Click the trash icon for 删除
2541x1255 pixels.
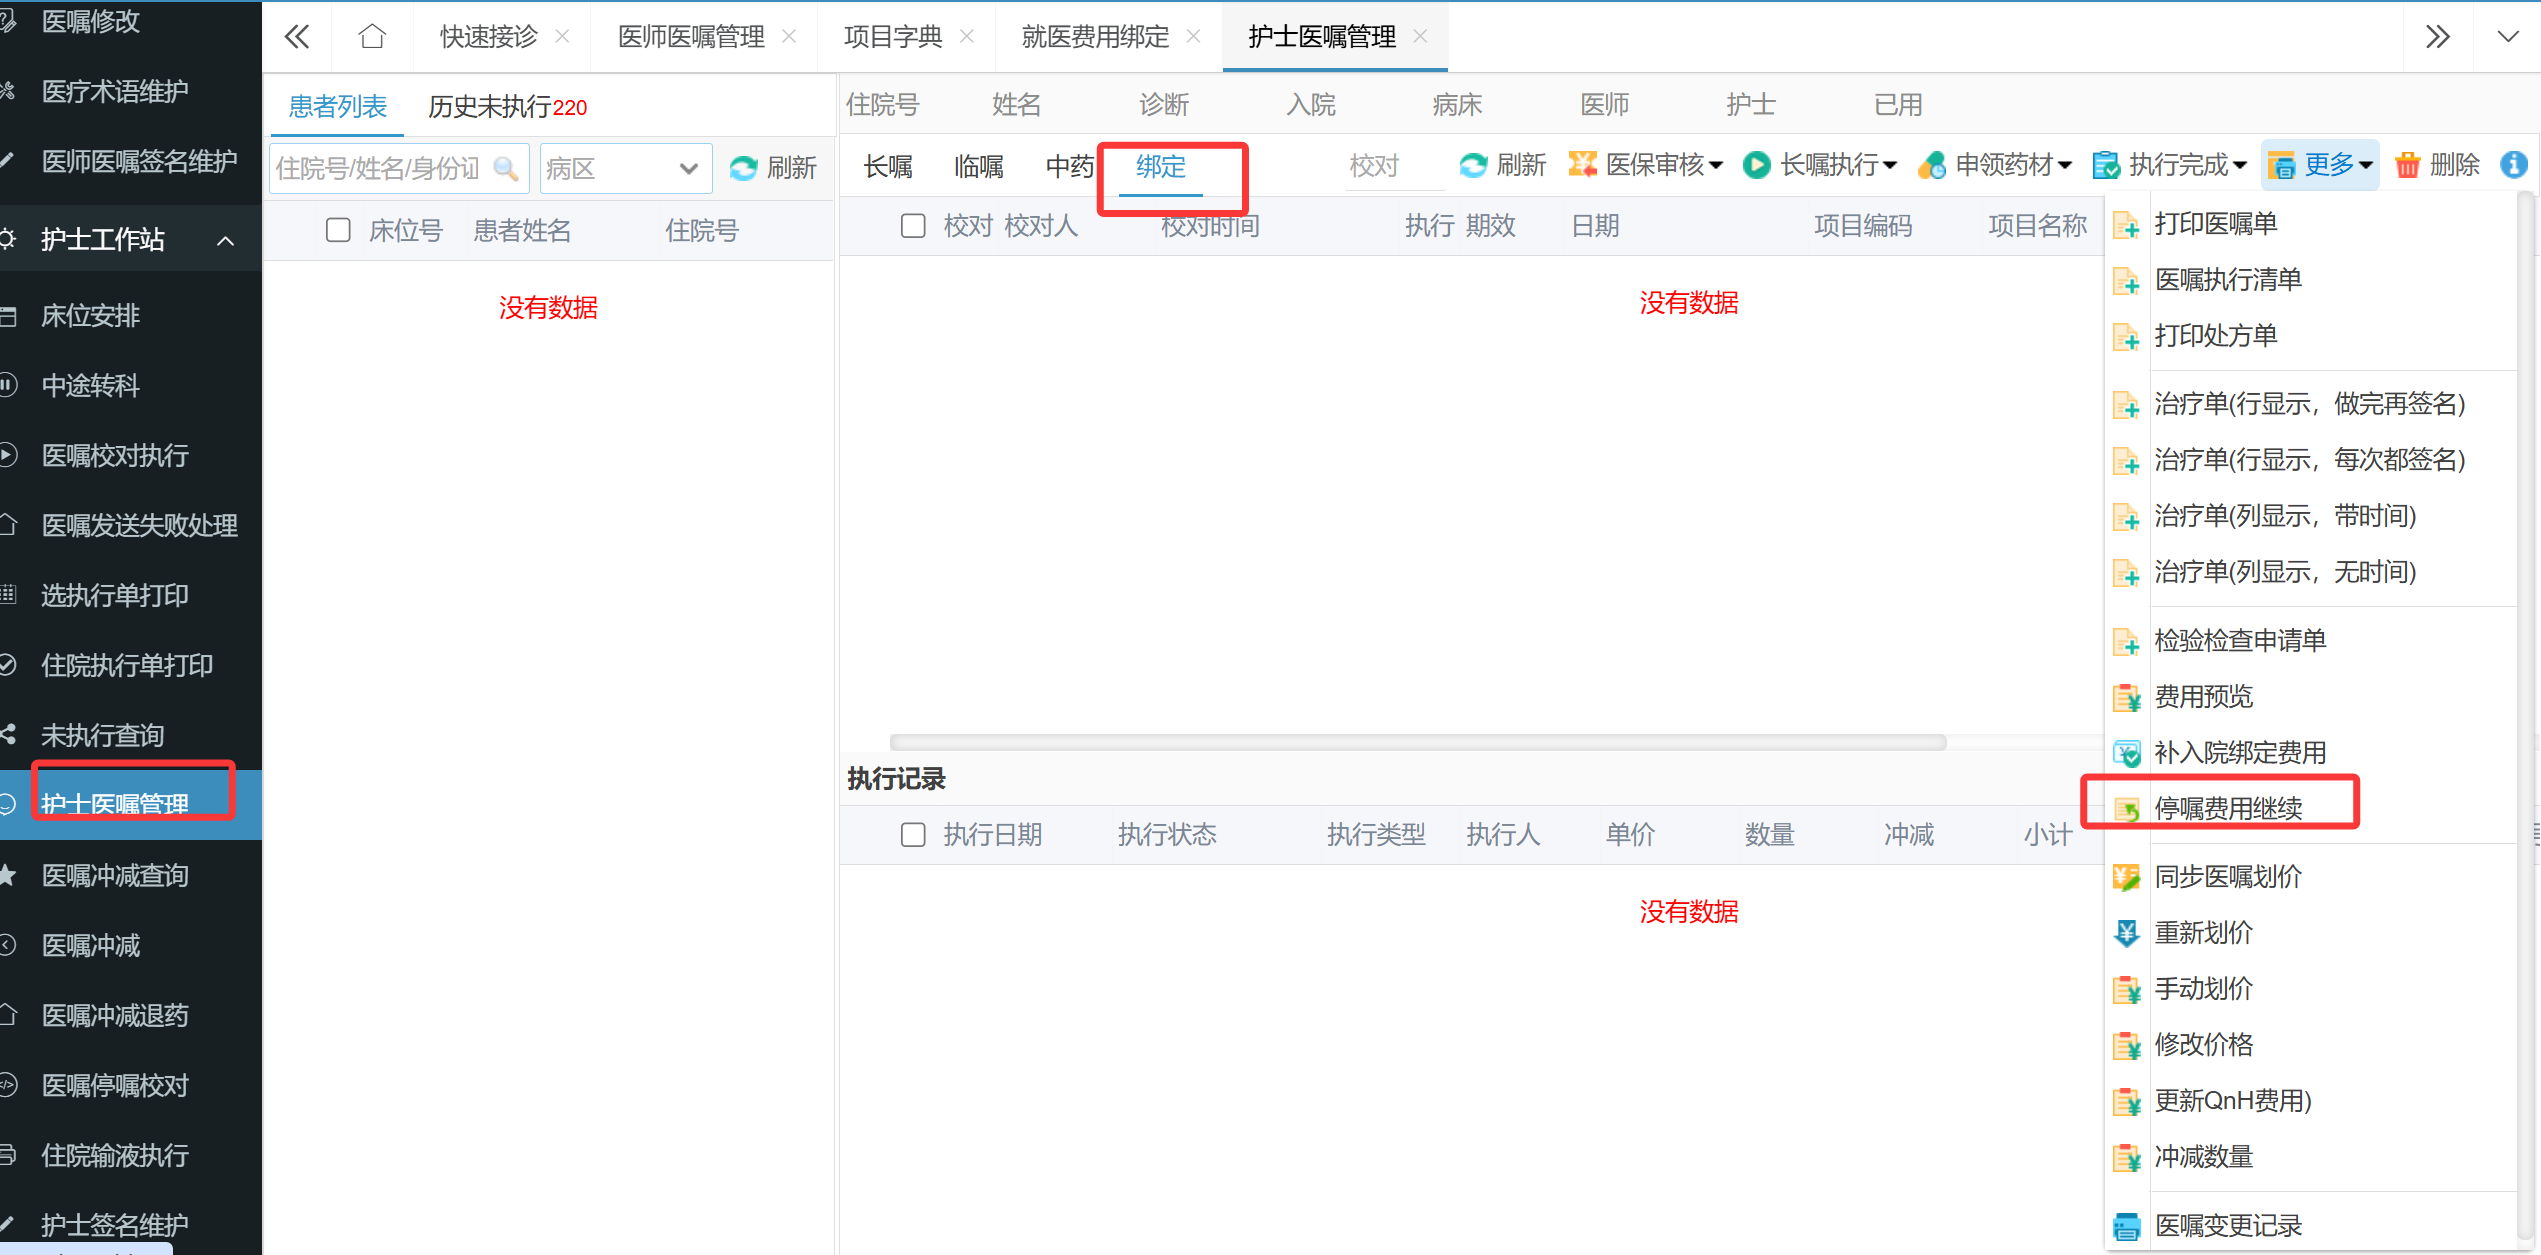coord(2407,165)
